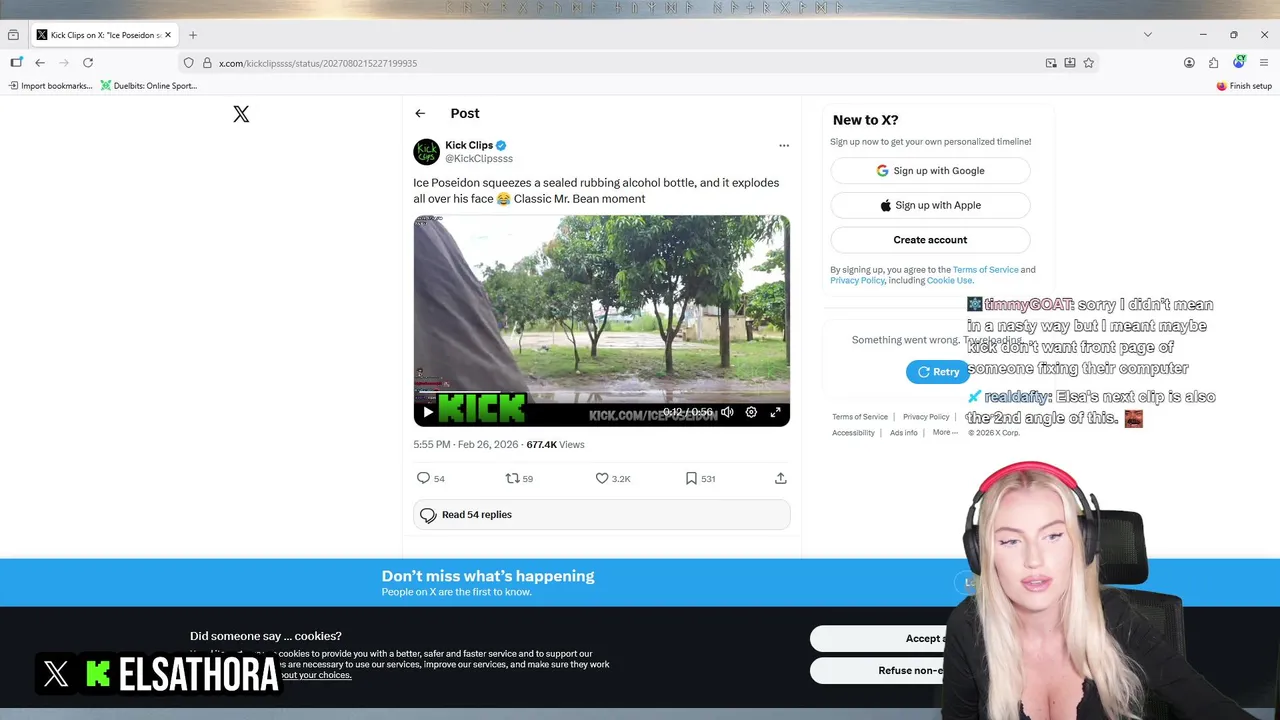The image size is (1280, 720).
Task: Open Import bookmarks item
Action: (x=51, y=86)
